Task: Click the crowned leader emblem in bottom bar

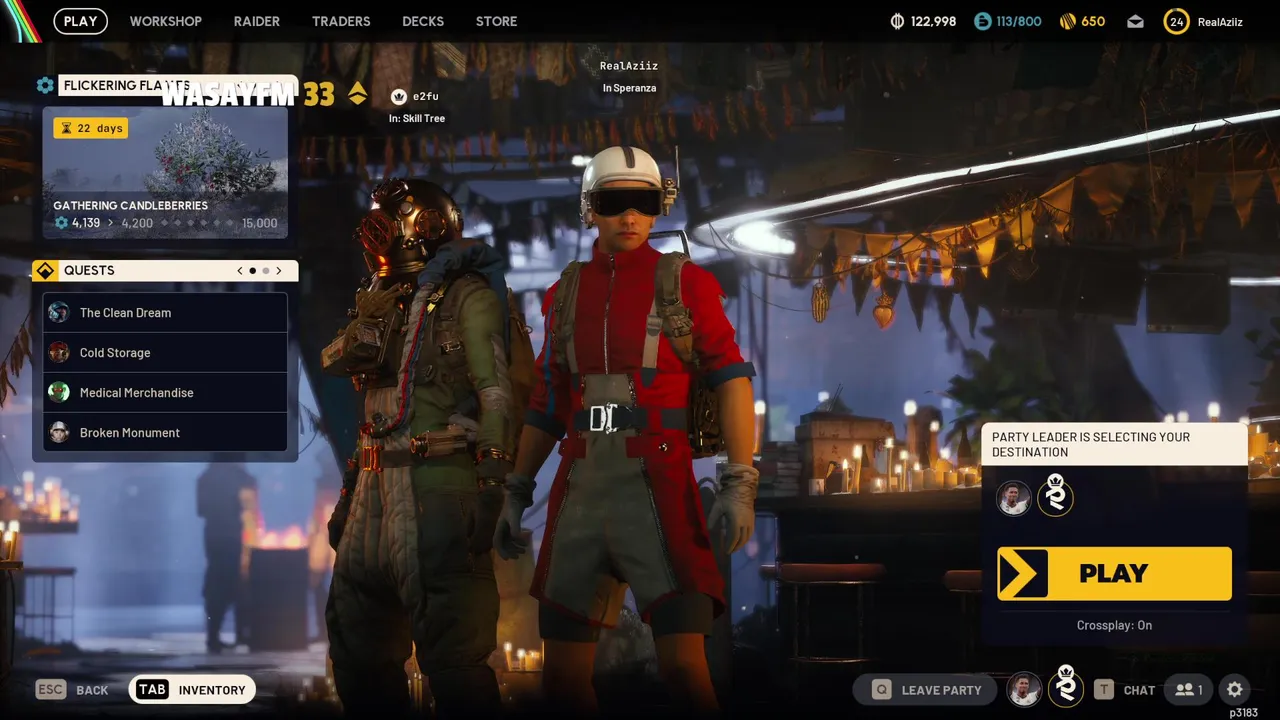Action: click(1066, 688)
